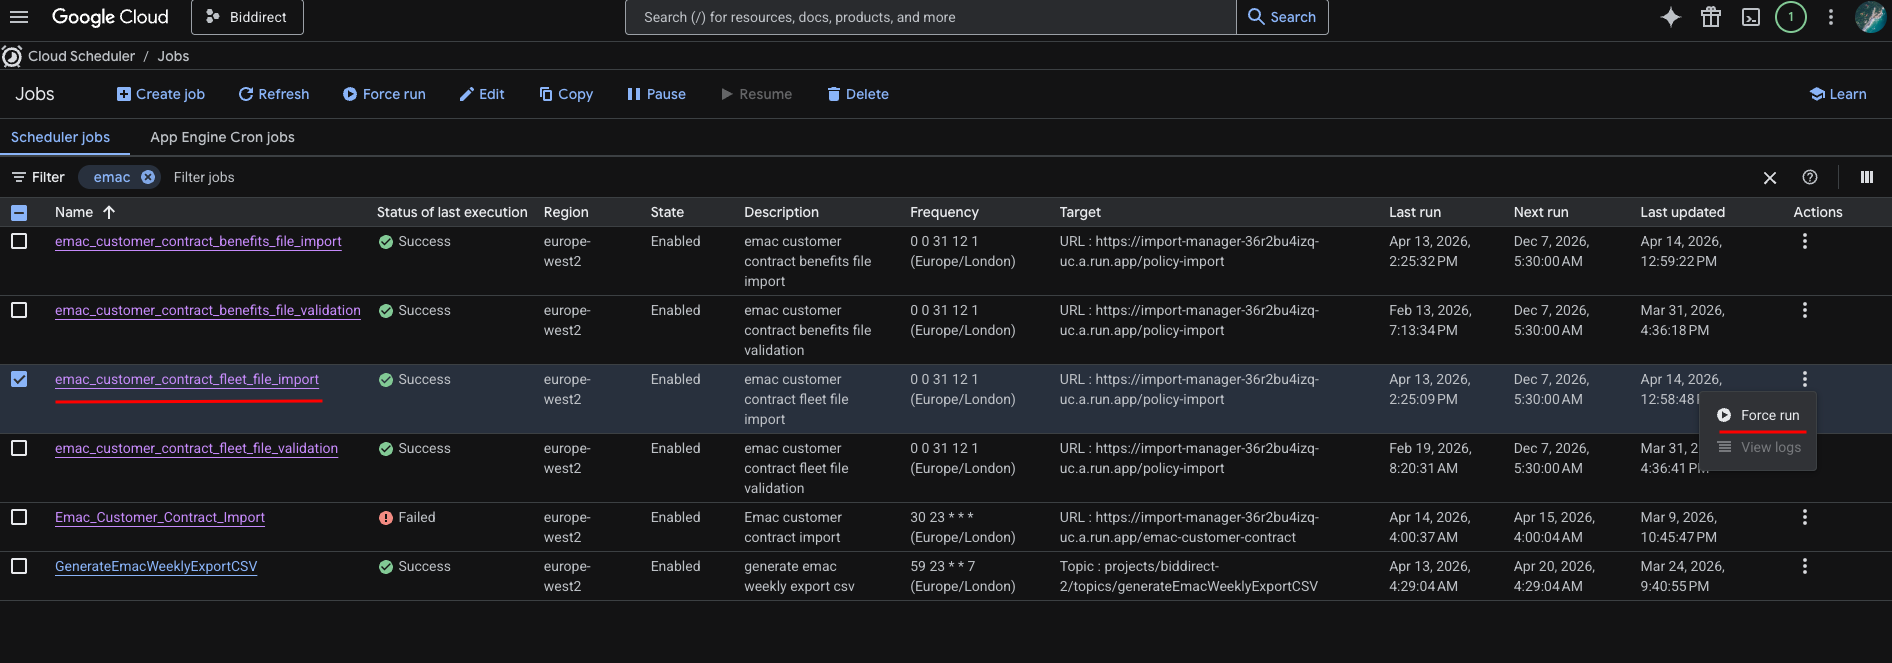Go to Cloud Scheduler breadcrumb

point(81,56)
